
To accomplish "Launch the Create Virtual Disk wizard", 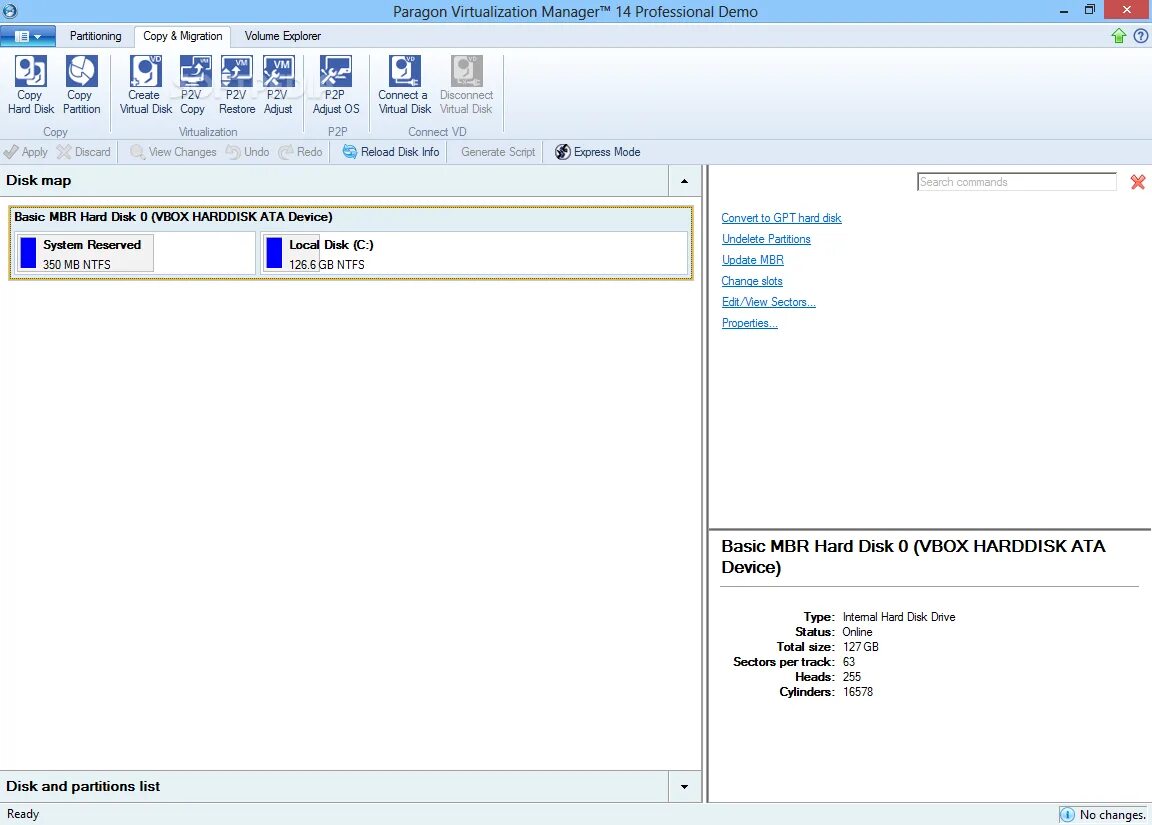I will (145, 84).
